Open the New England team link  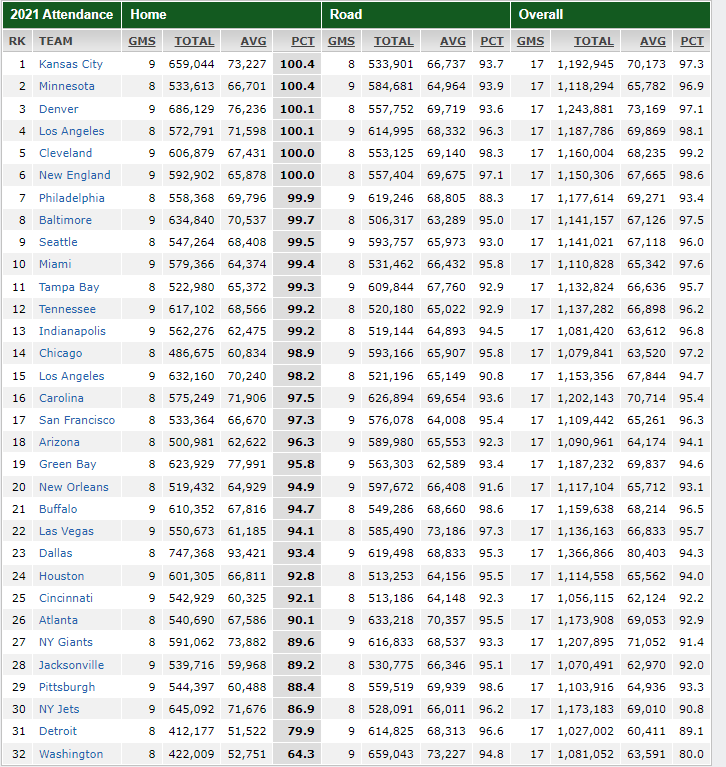(x=75, y=175)
